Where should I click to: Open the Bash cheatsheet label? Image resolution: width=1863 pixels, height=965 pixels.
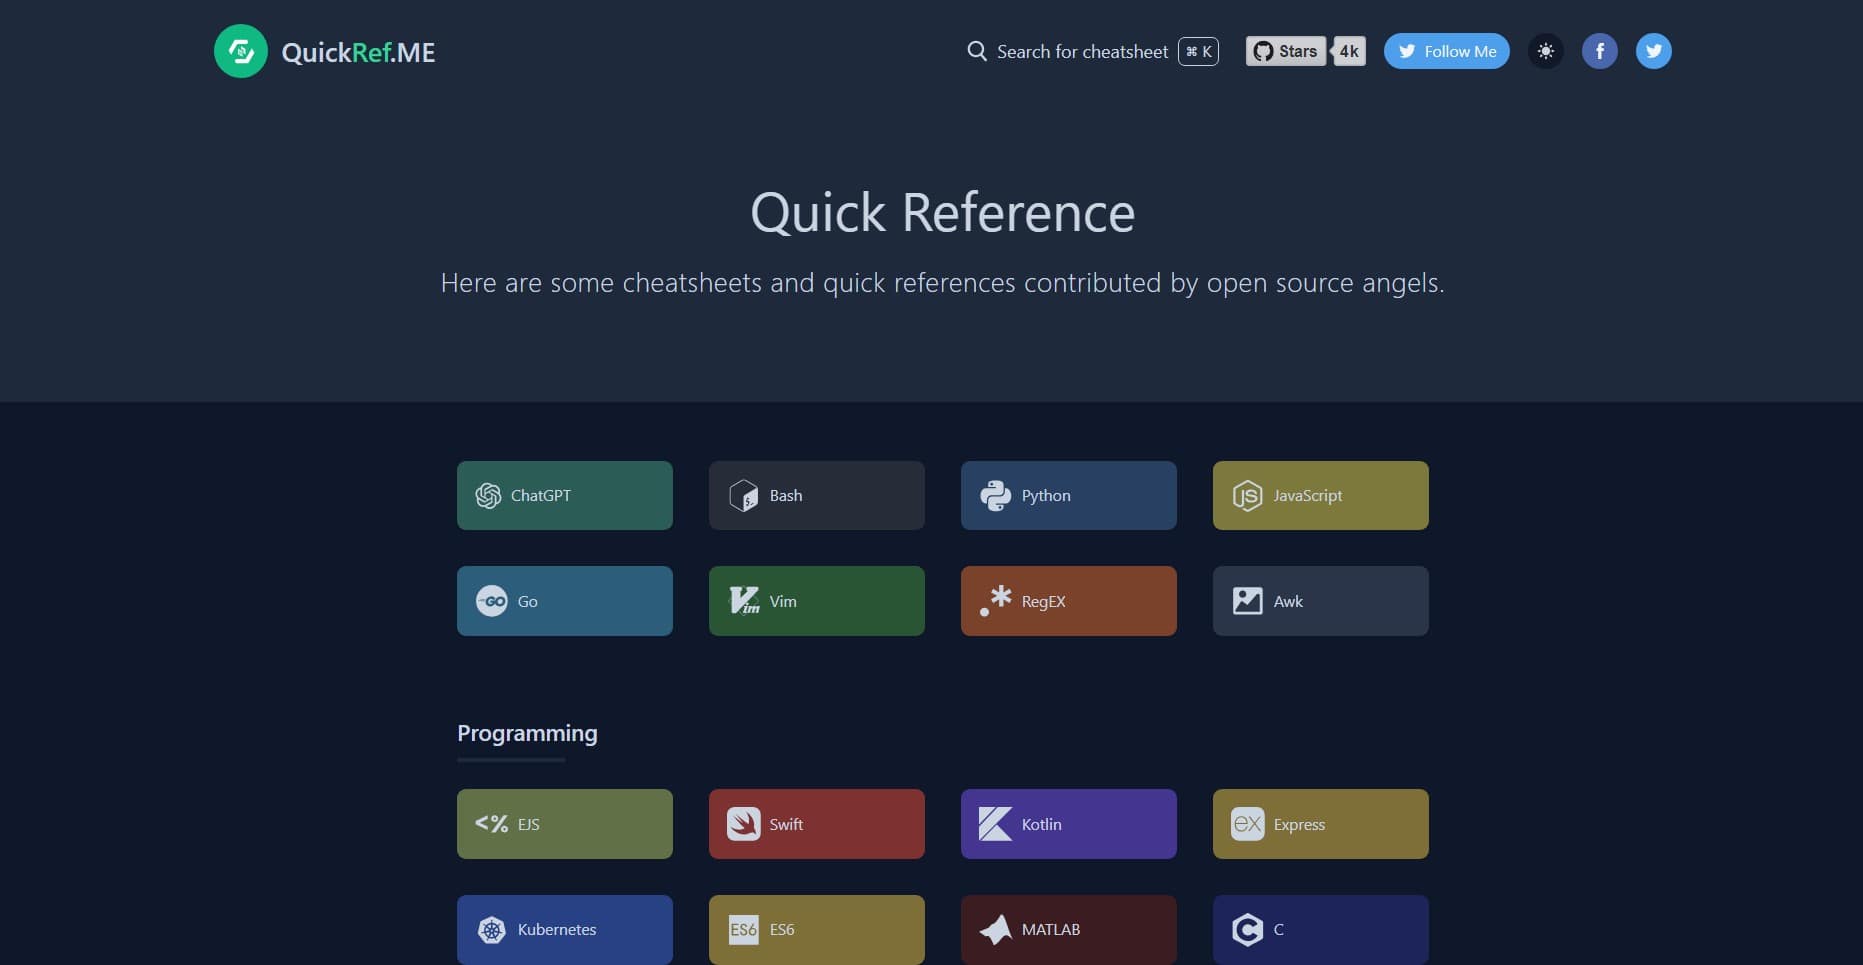tap(786, 495)
